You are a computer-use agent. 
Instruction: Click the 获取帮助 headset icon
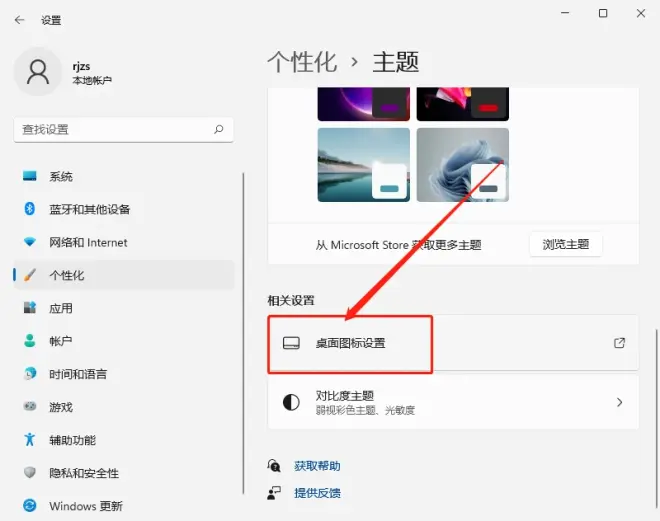(x=274, y=465)
